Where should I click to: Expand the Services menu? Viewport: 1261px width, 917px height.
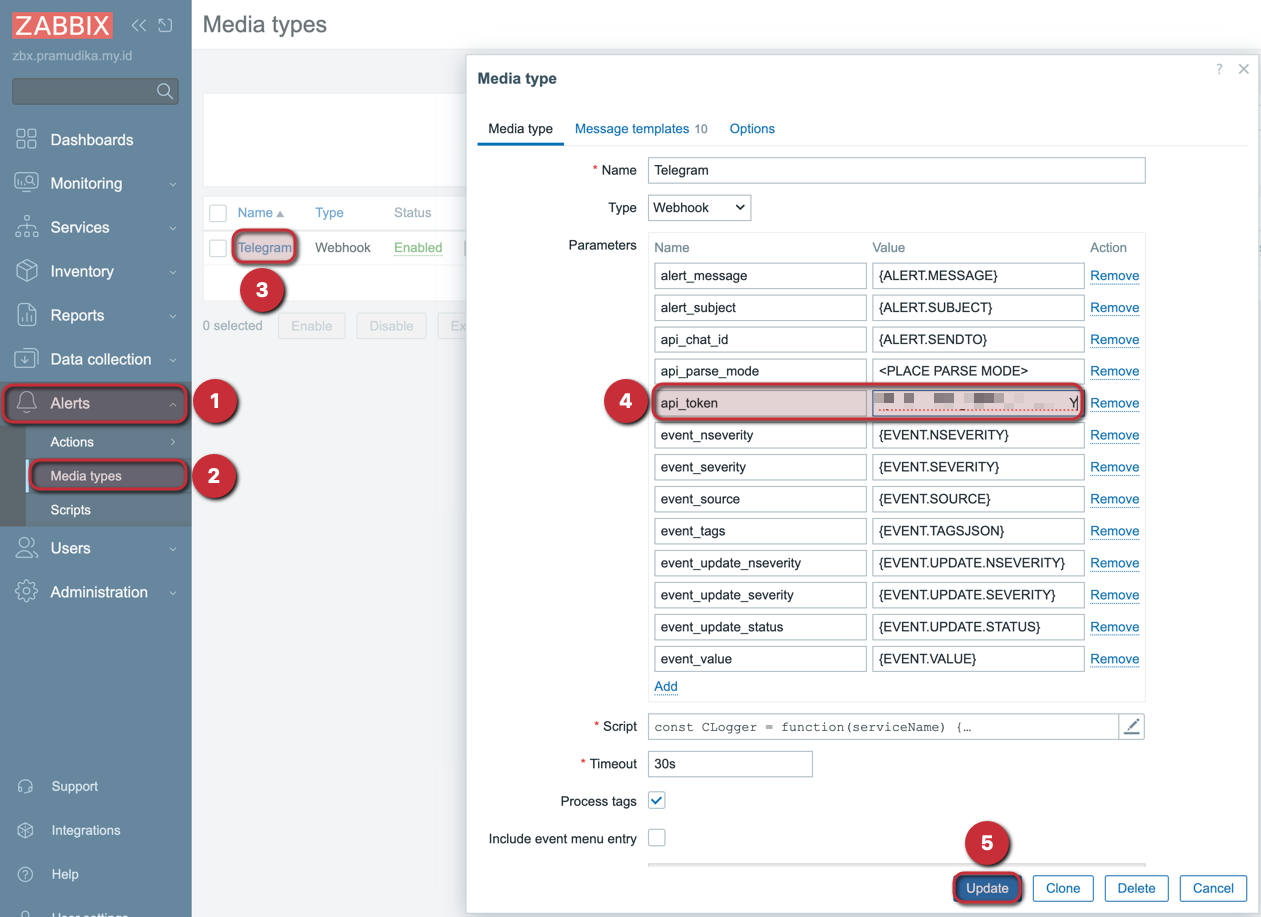pos(172,228)
